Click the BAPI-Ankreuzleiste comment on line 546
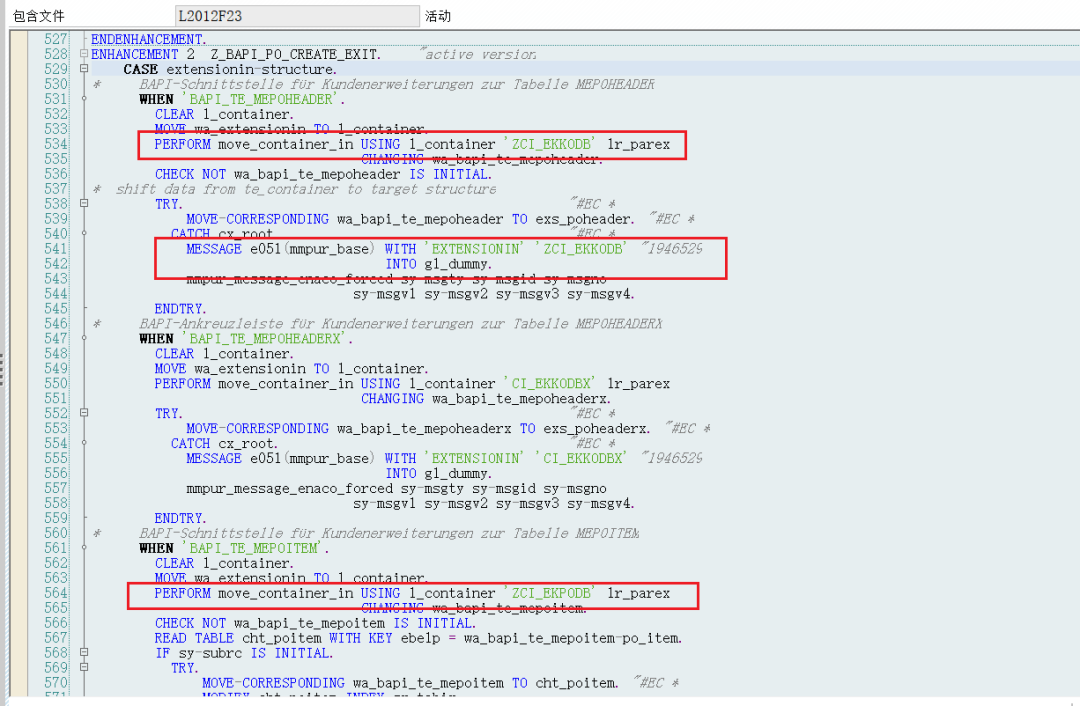Screen dimensions: 1080x706 tap(400, 324)
